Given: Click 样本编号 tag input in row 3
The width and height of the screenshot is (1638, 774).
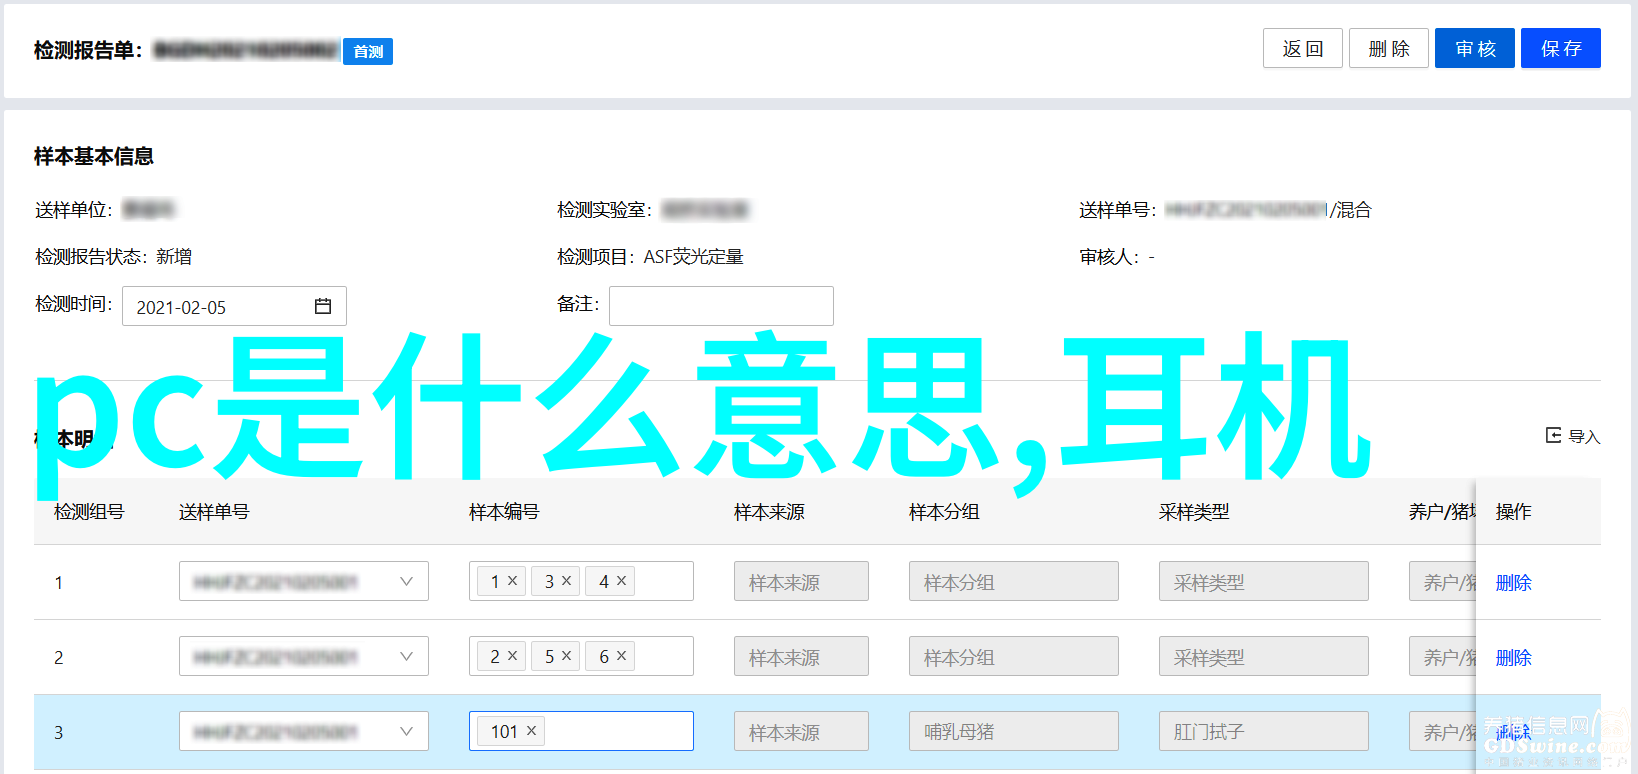Looking at the screenshot, I should (581, 731).
